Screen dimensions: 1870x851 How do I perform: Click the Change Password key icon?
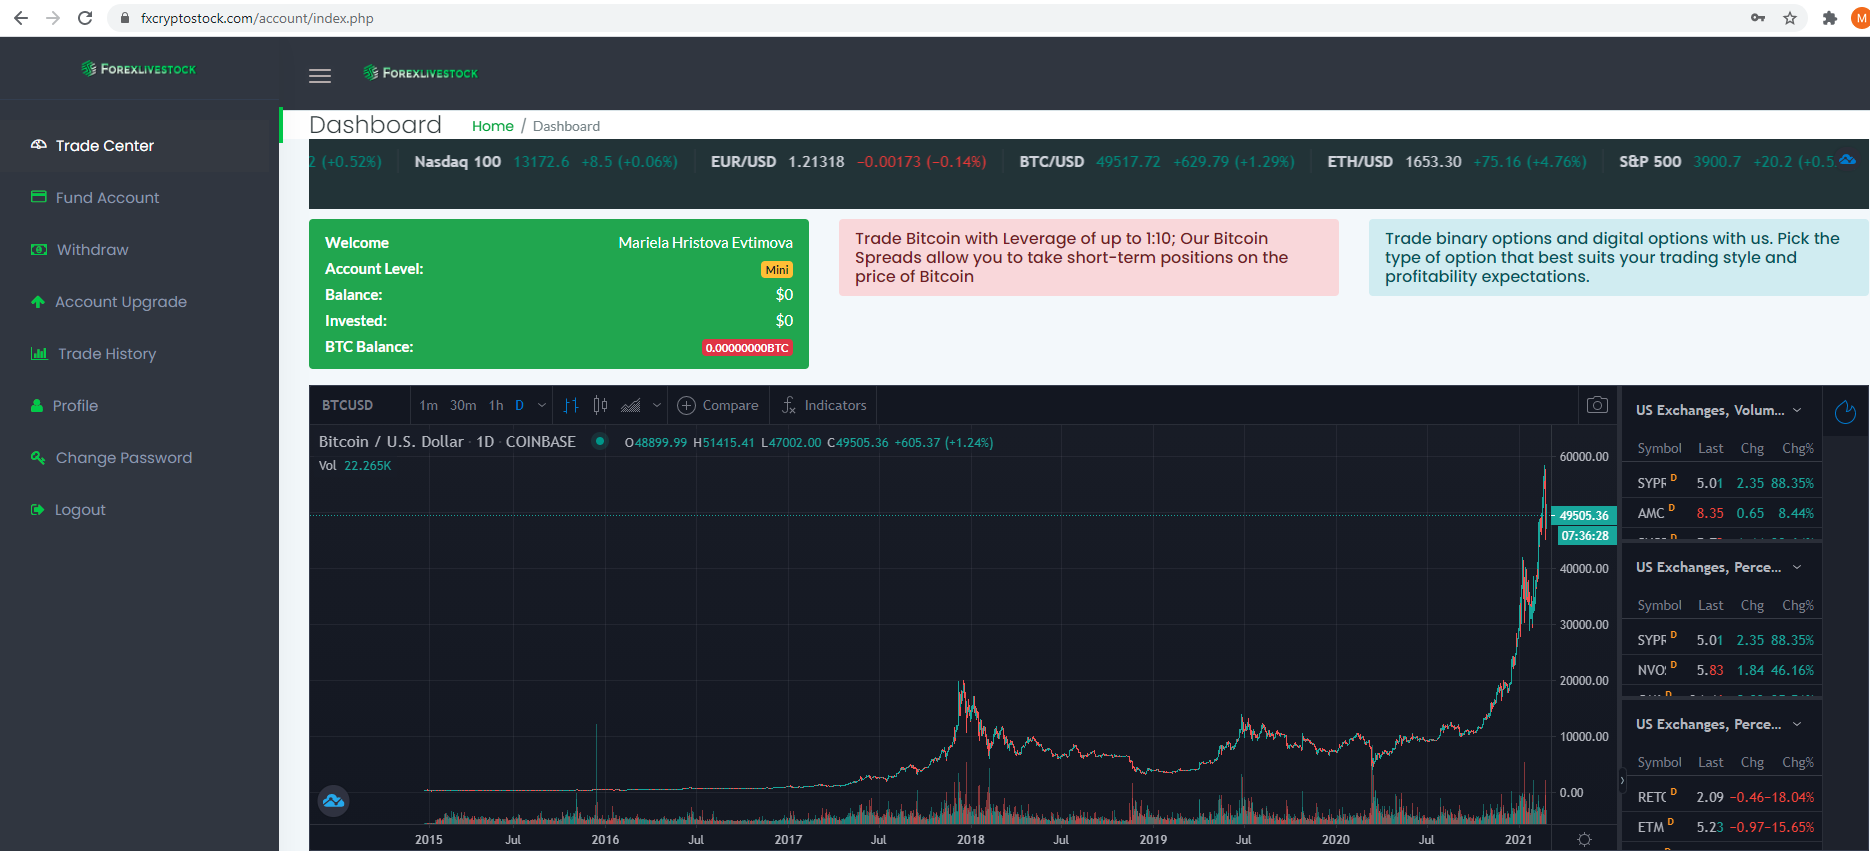pyautogui.click(x=38, y=457)
